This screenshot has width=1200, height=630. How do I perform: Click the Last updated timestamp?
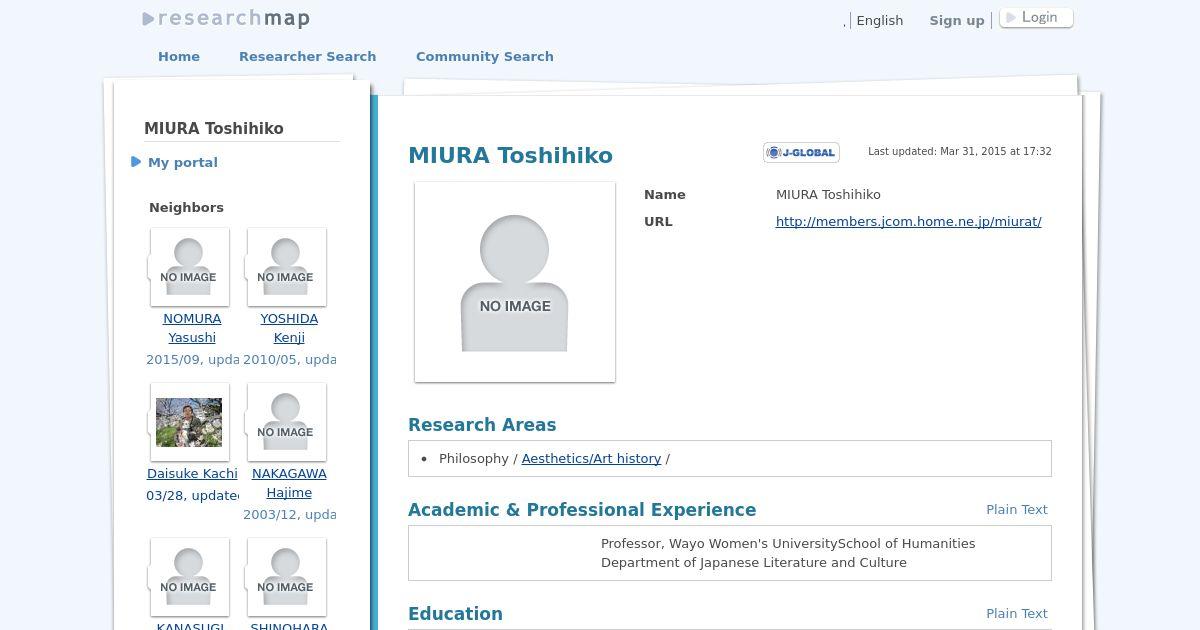pos(960,151)
